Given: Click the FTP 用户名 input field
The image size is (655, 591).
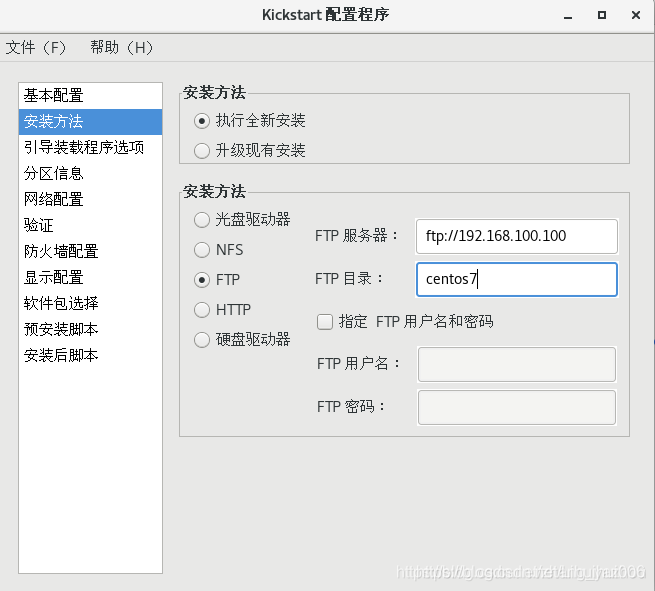Looking at the screenshot, I should coord(517,364).
